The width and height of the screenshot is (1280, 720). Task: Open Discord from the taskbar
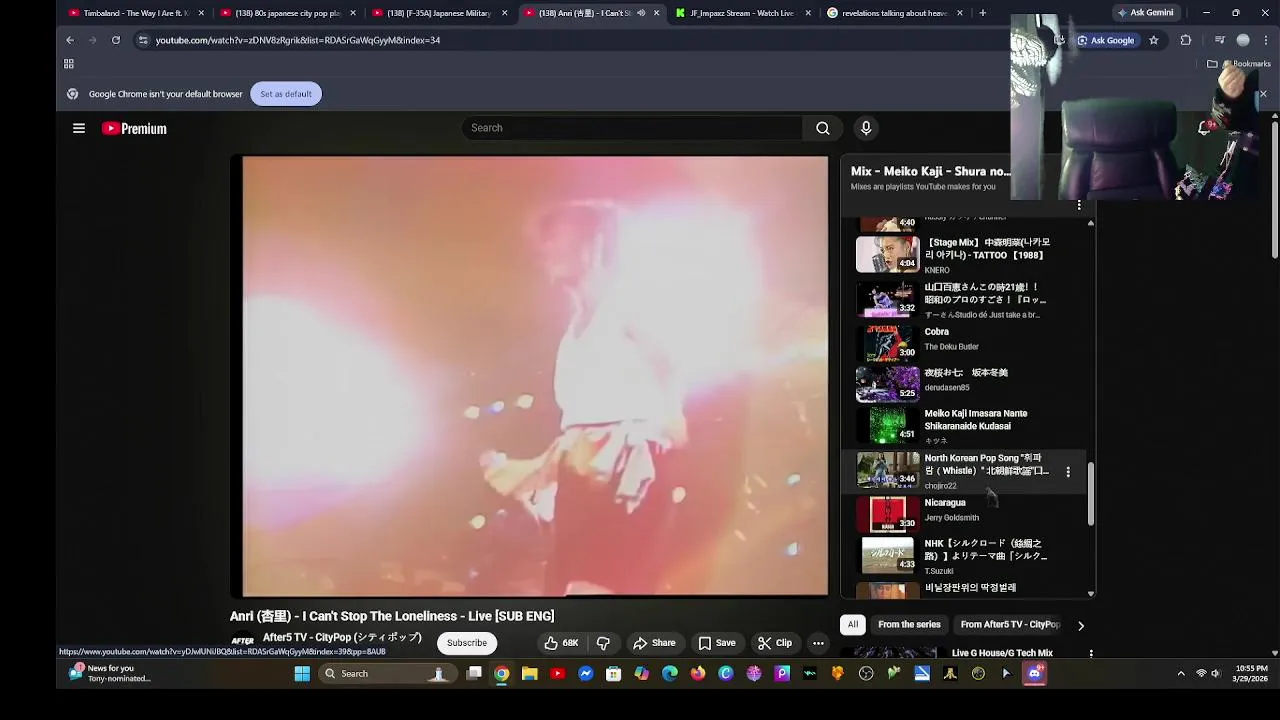tap(1034, 674)
